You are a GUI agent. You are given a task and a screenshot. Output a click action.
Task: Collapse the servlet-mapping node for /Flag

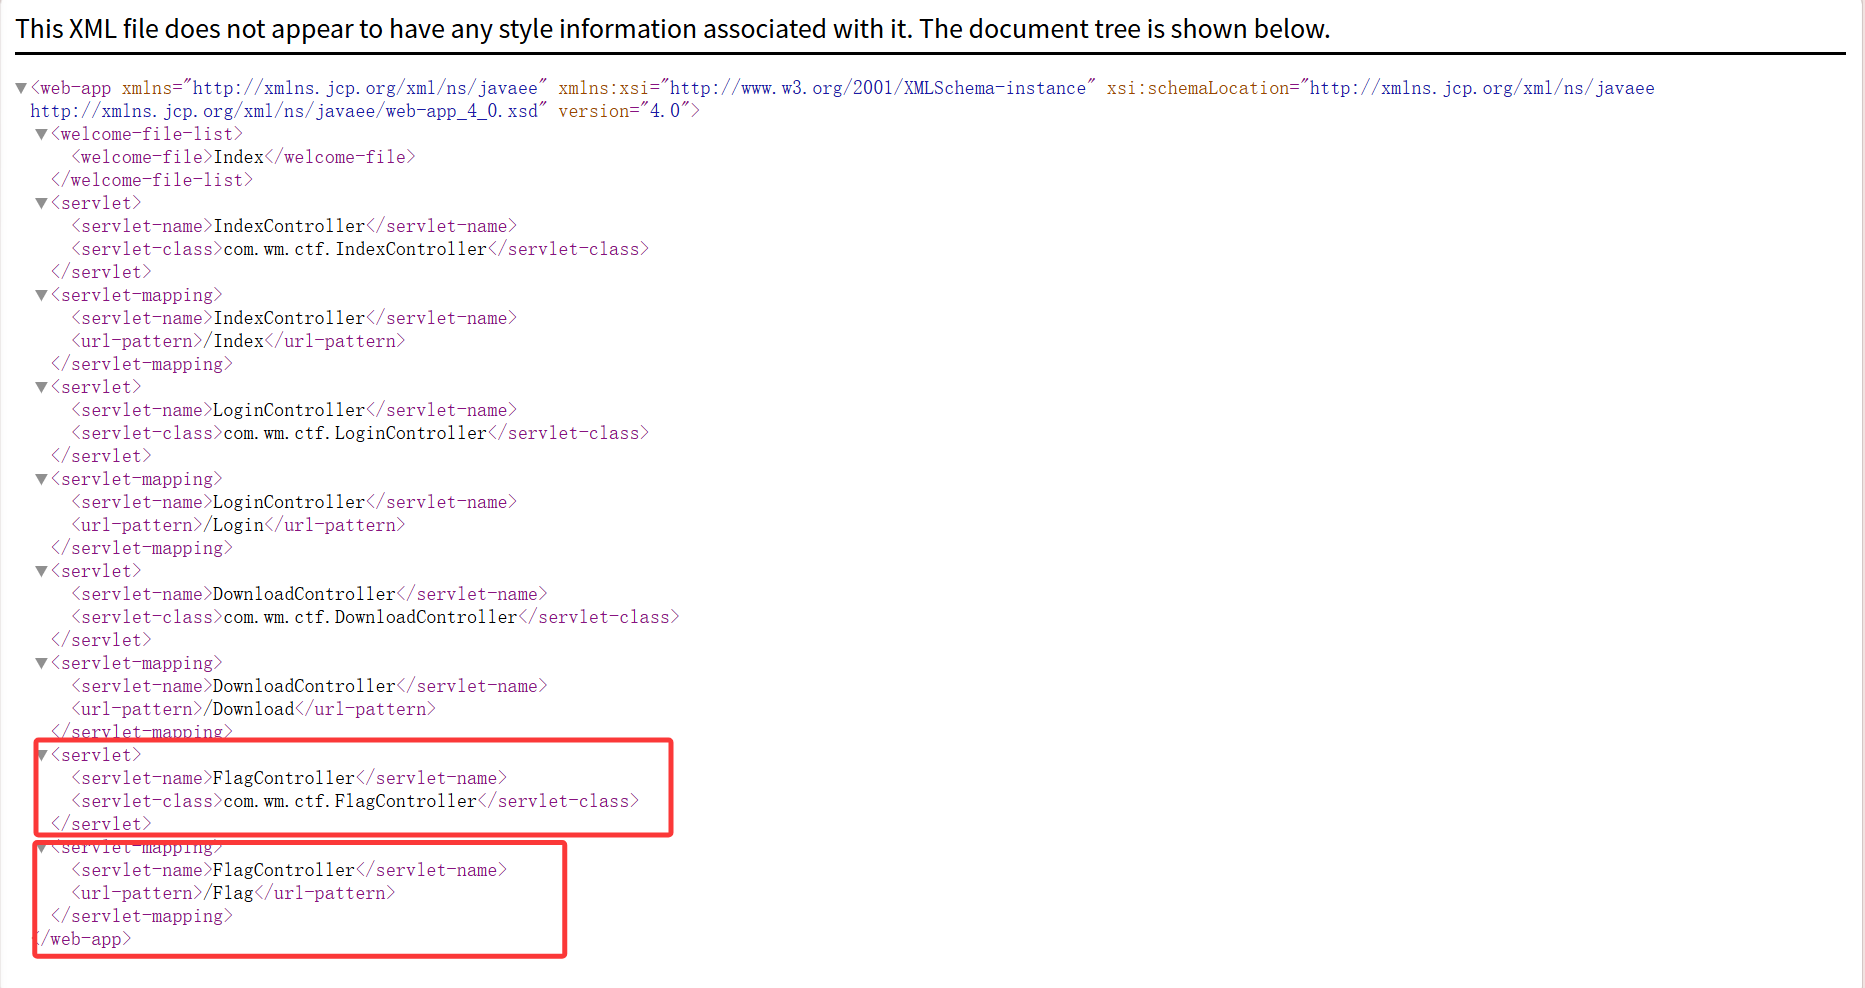point(41,848)
